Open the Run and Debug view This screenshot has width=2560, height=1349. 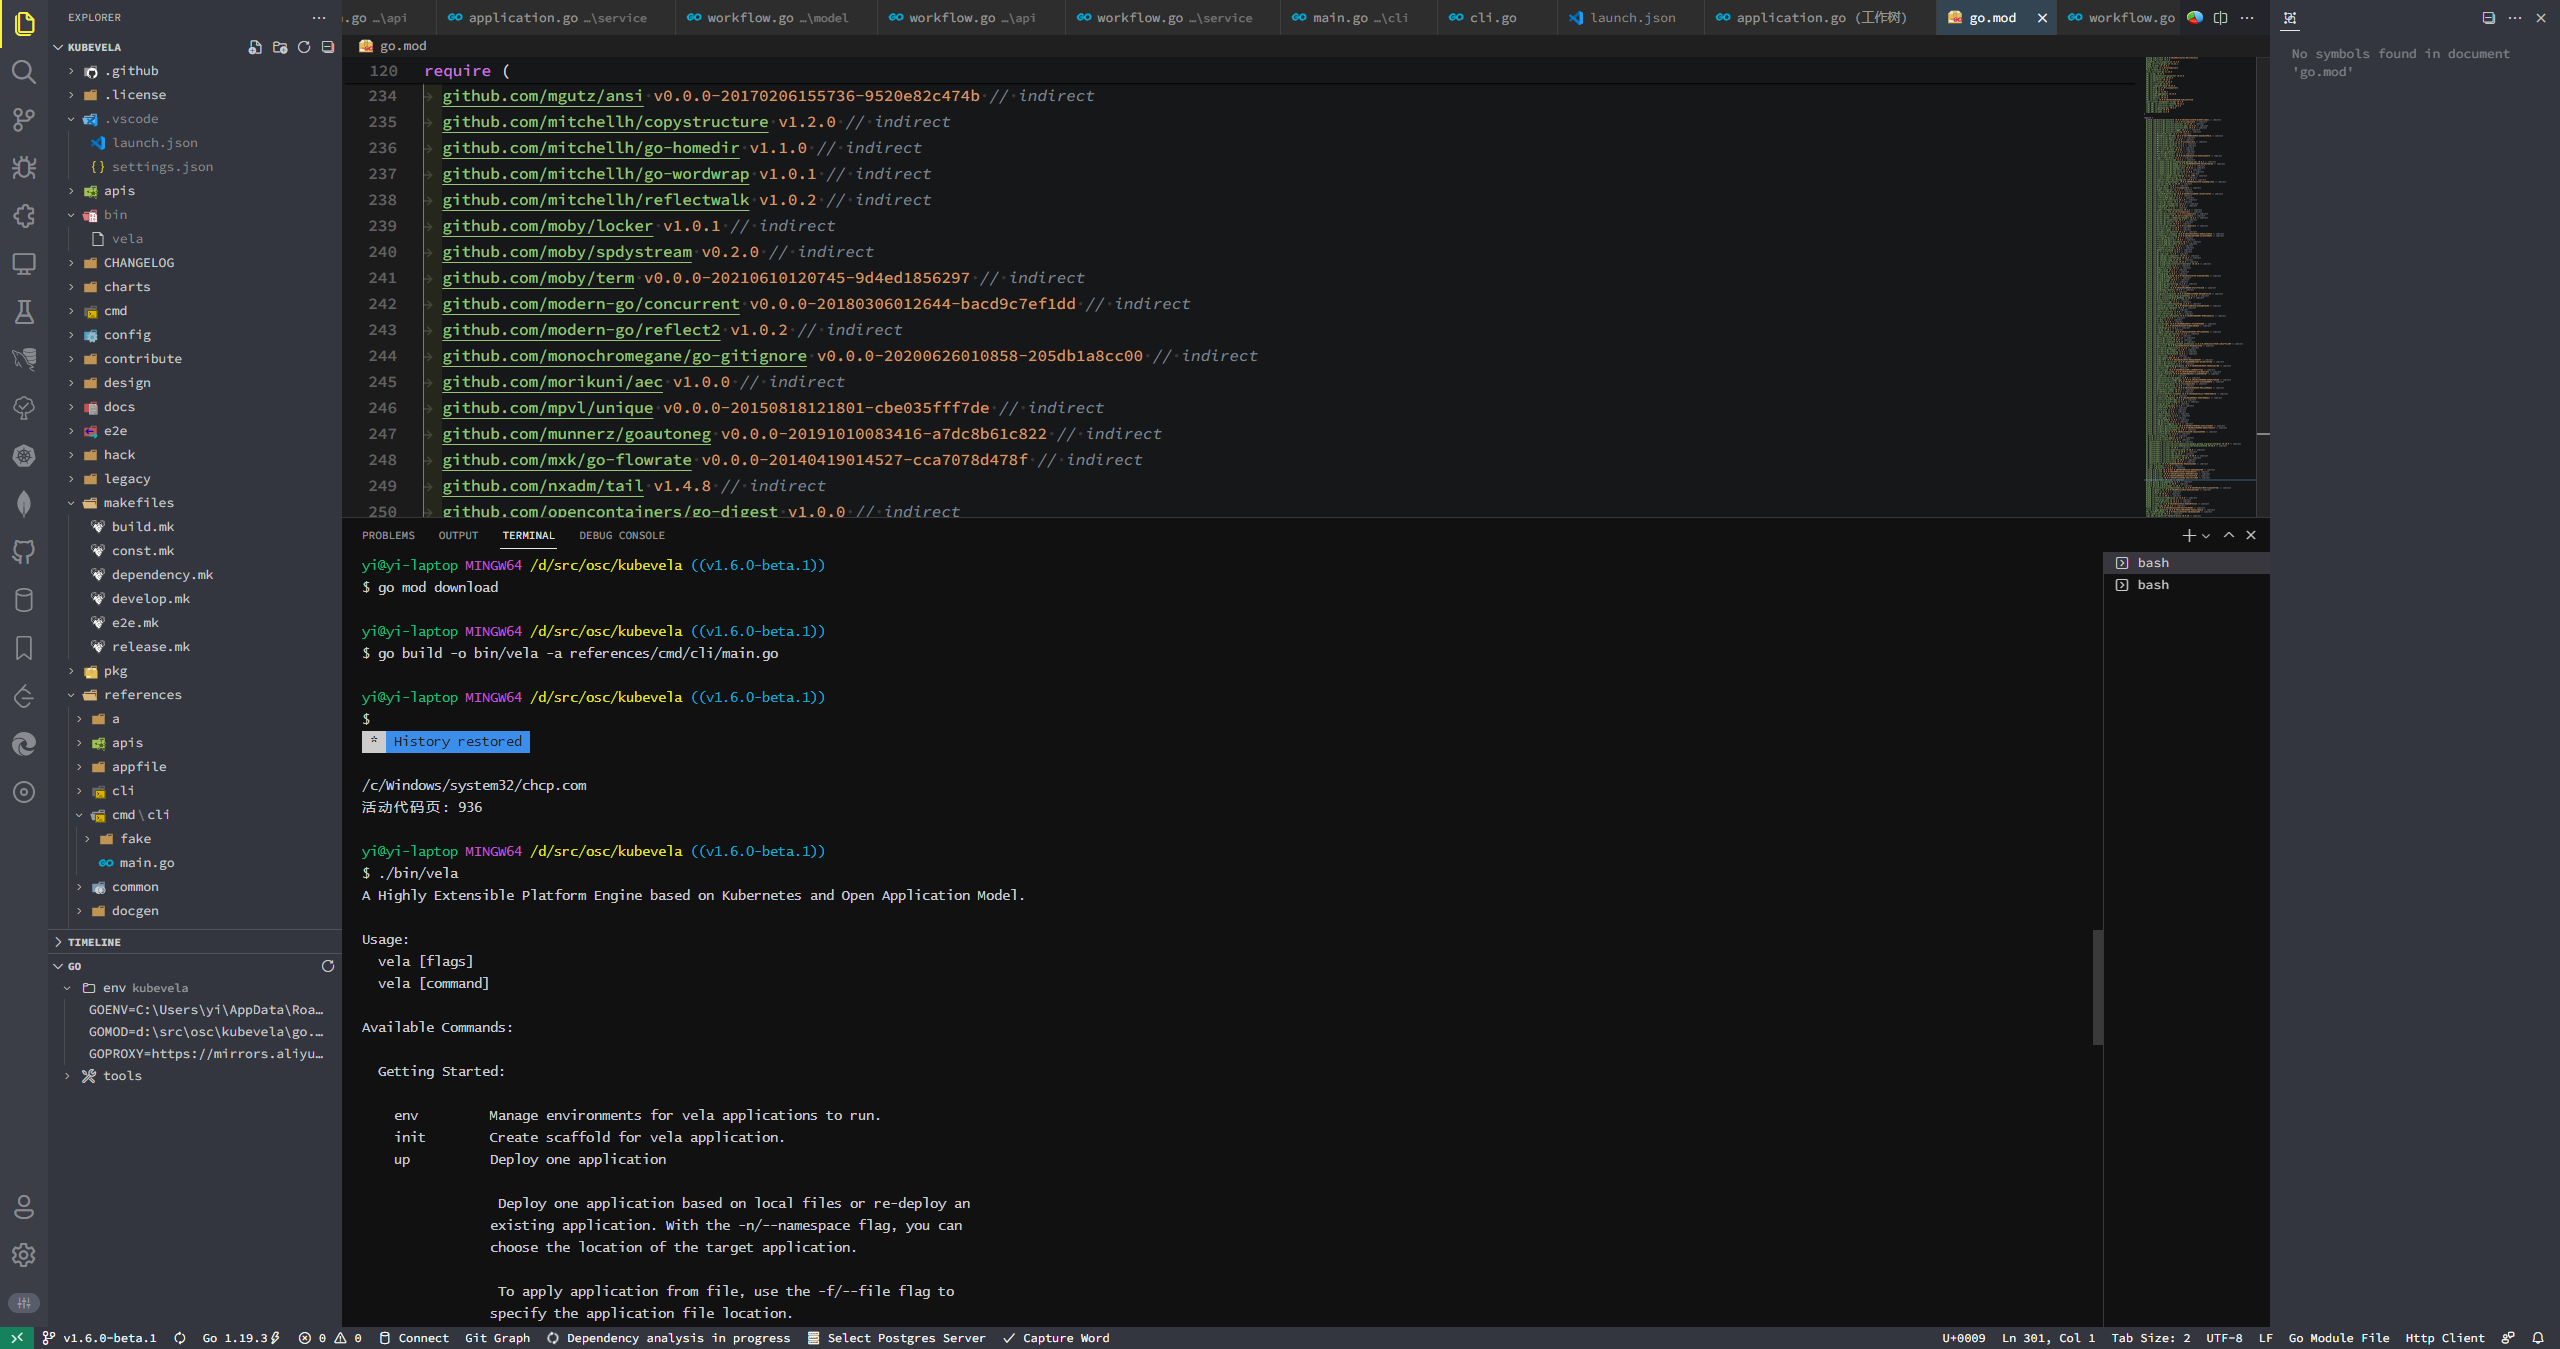pyautogui.click(x=24, y=167)
